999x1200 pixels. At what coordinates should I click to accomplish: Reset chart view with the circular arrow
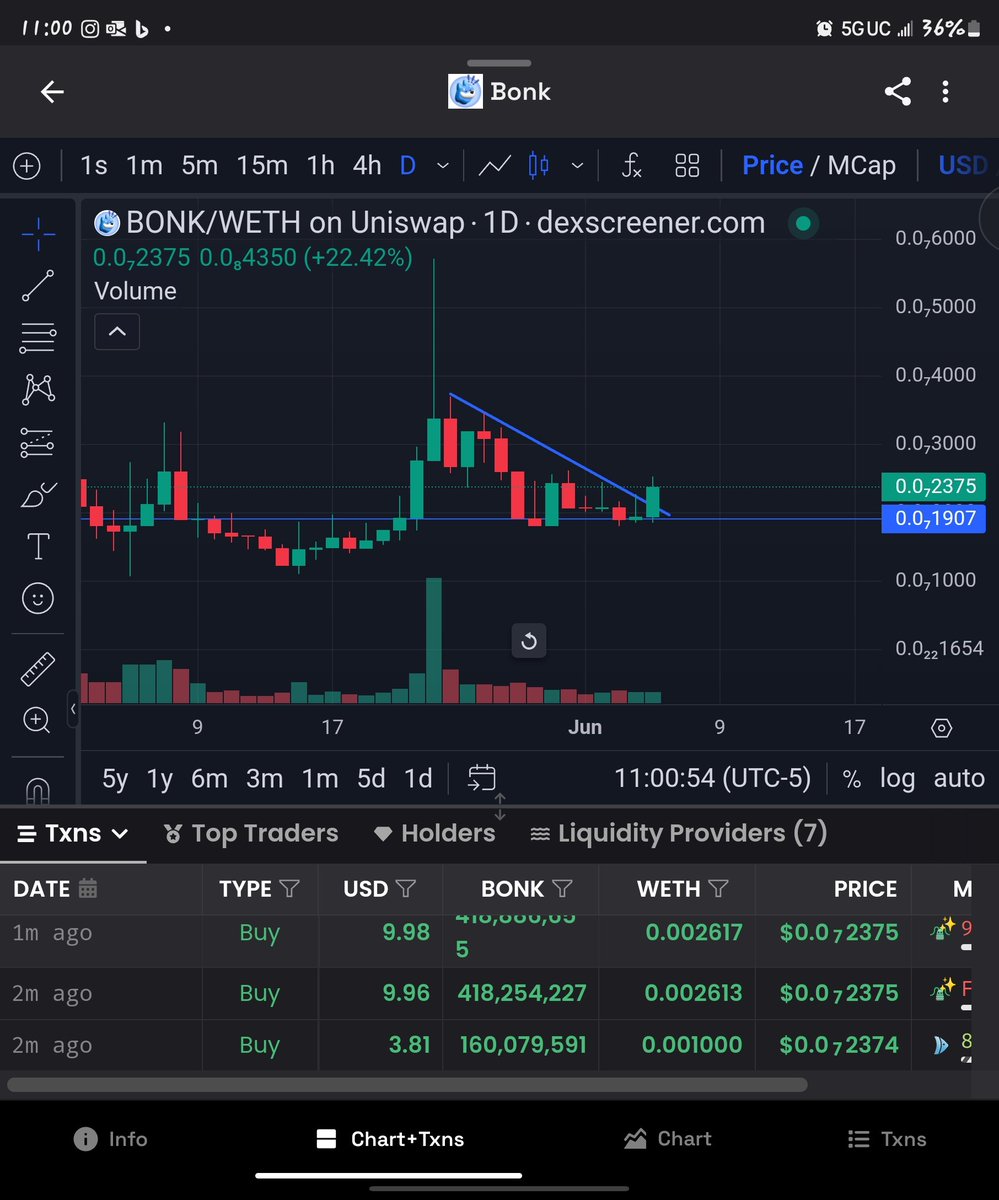(529, 641)
